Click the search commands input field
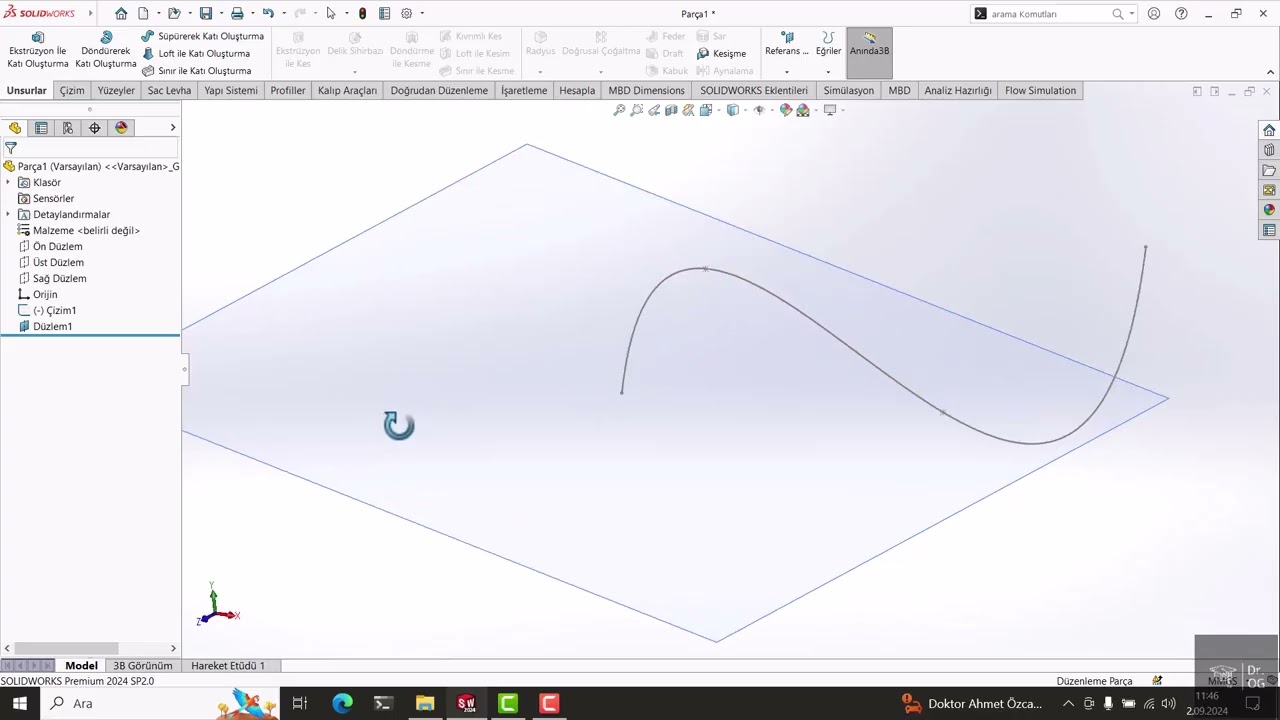1280x720 pixels. (x=1049, y=14)
